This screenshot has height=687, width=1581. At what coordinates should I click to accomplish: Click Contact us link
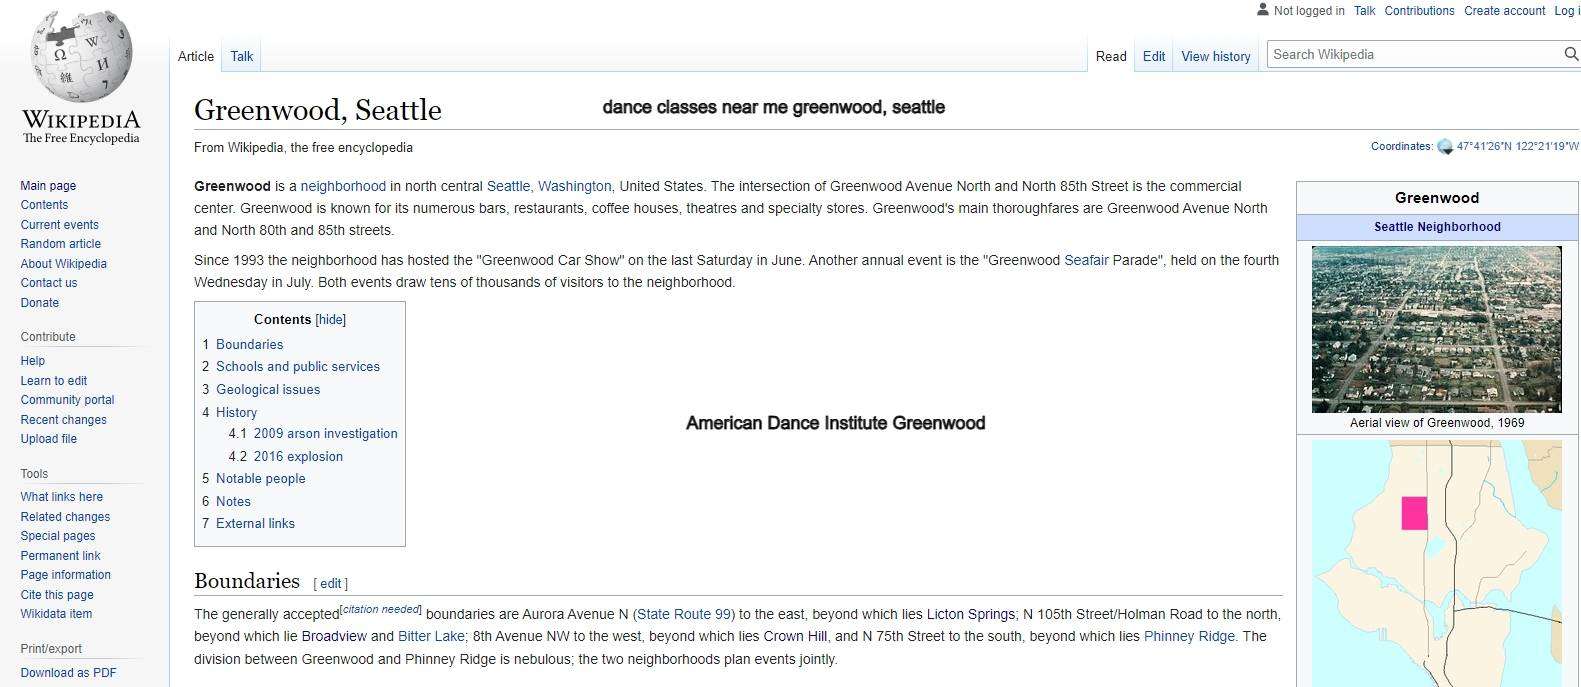coord(49,283)
